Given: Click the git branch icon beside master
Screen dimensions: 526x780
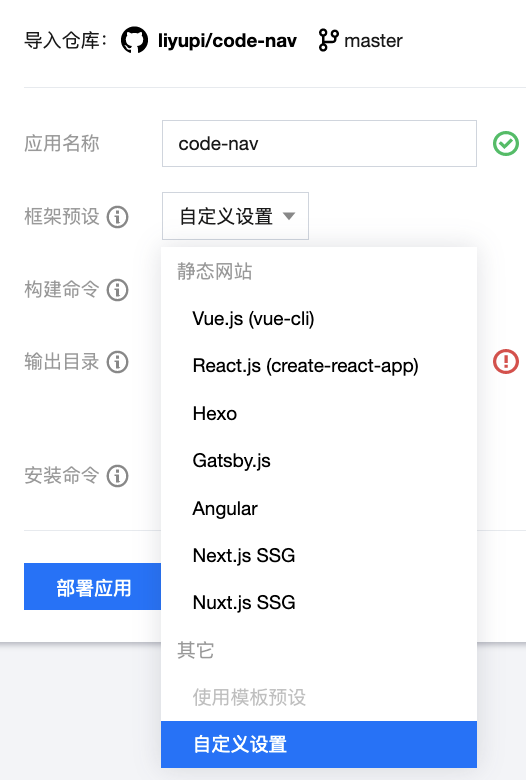Looking at the screenshot, I should point(328,40).
